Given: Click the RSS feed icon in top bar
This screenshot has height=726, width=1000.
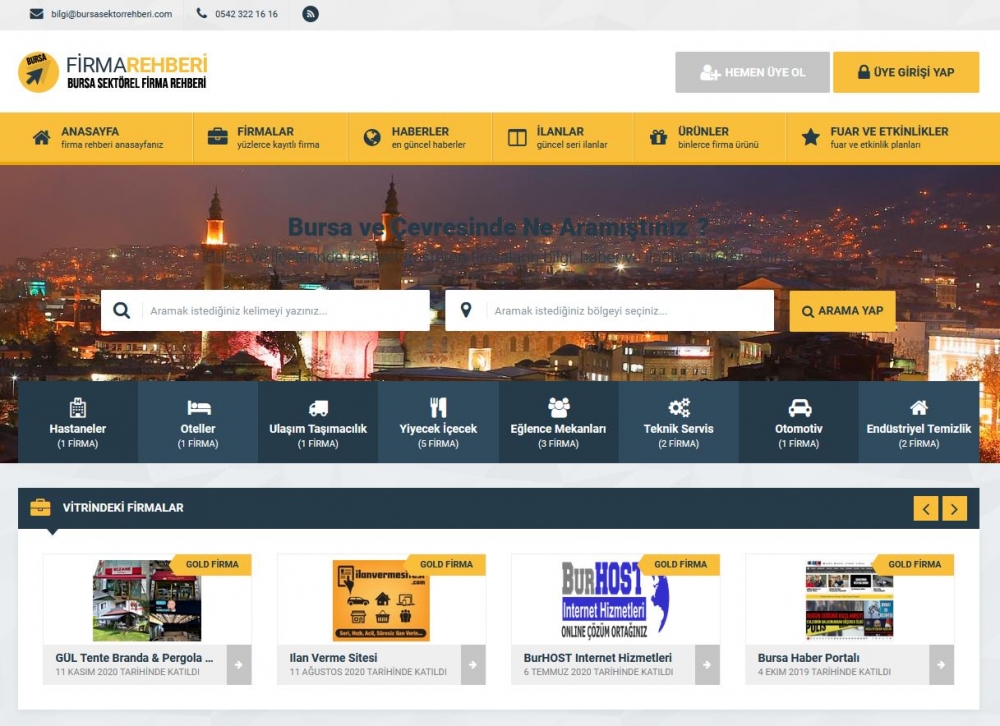Looking at the screenshot, I should click(310, 14).
